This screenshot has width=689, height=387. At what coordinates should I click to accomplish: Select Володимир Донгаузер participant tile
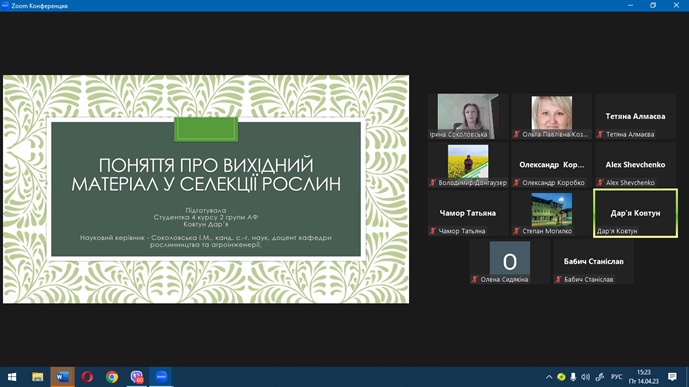click(x=468, y=165)
